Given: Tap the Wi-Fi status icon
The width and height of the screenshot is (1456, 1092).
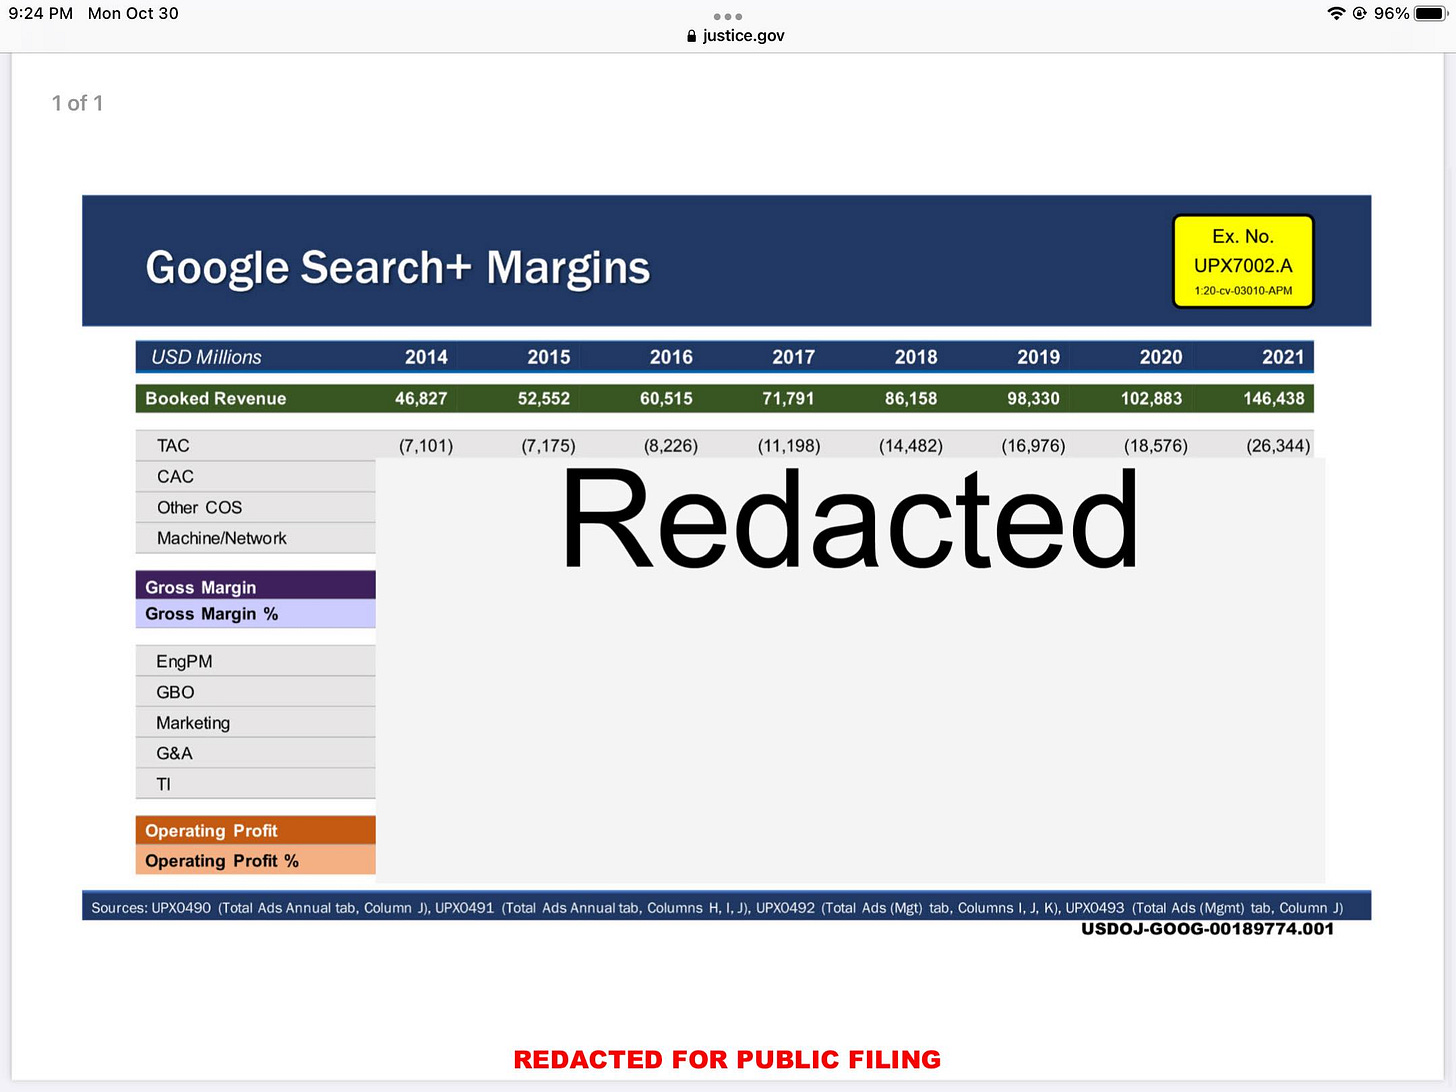Looking at the screenshot, I should (x=1336, y=13).
